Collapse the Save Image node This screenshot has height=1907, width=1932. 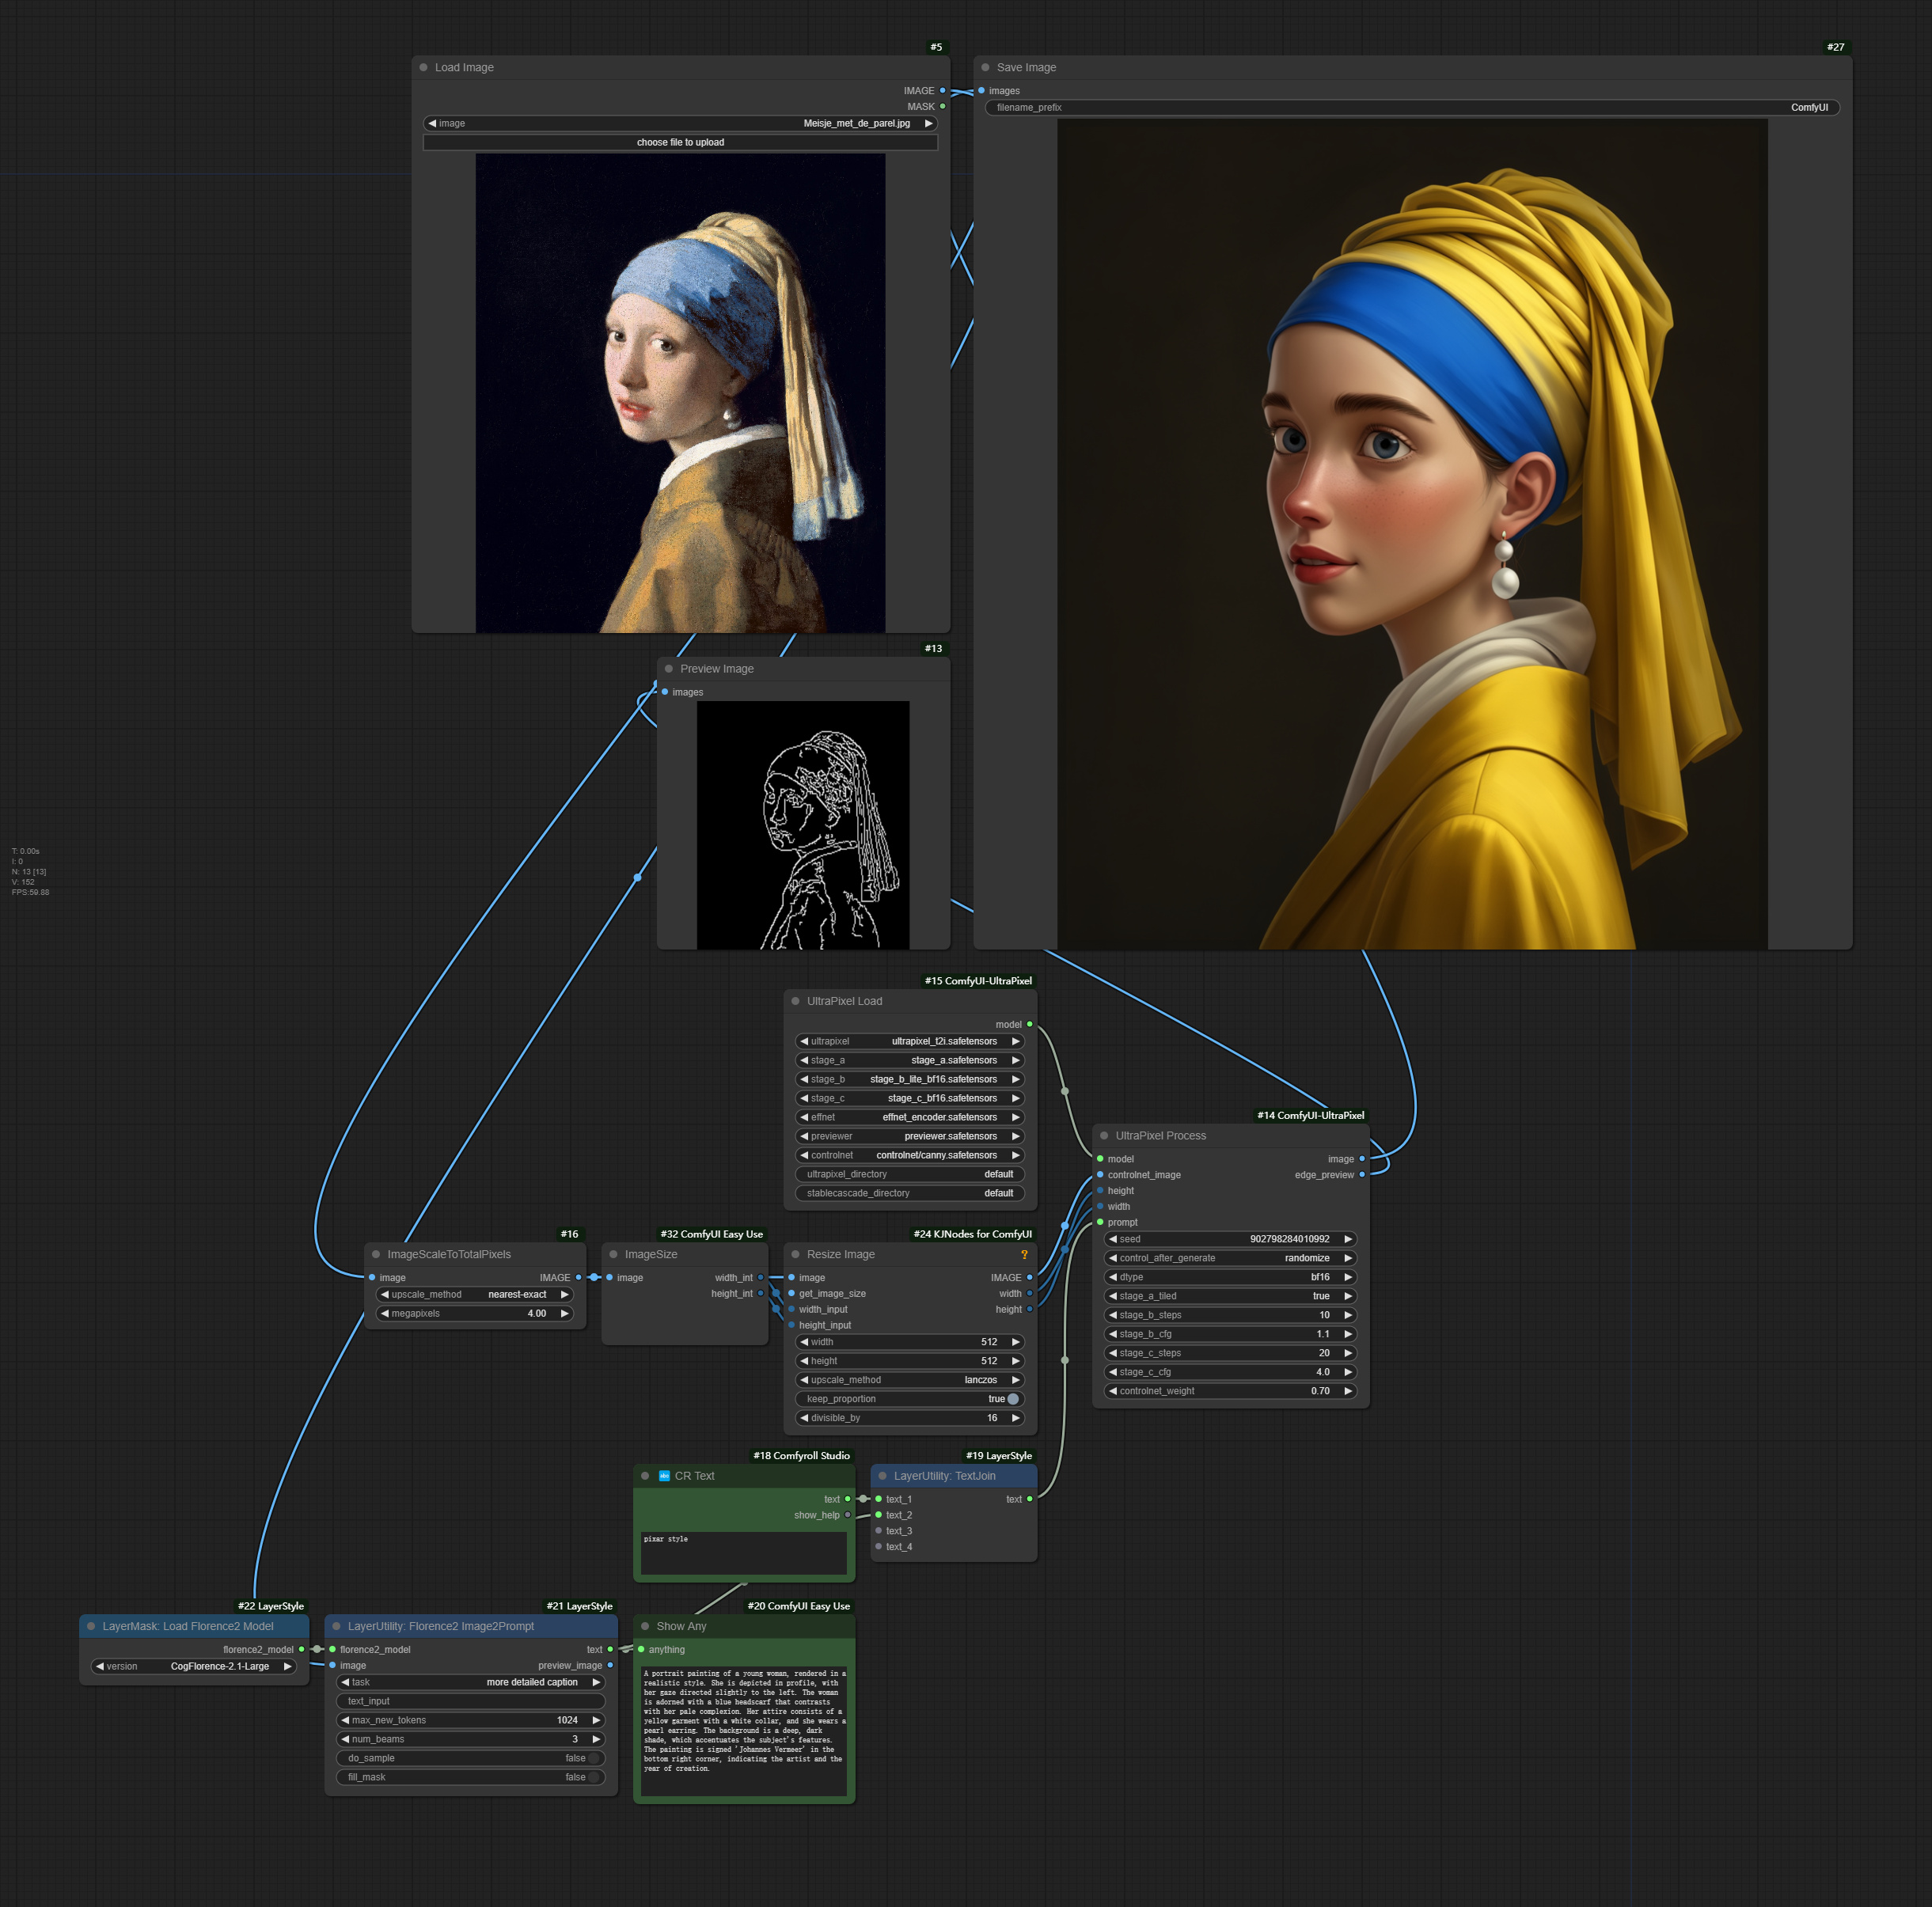[x=988, y=67]
